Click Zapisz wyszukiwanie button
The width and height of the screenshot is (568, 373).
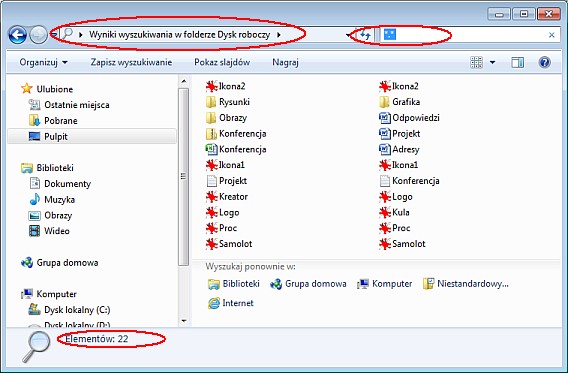pos(131,62)
